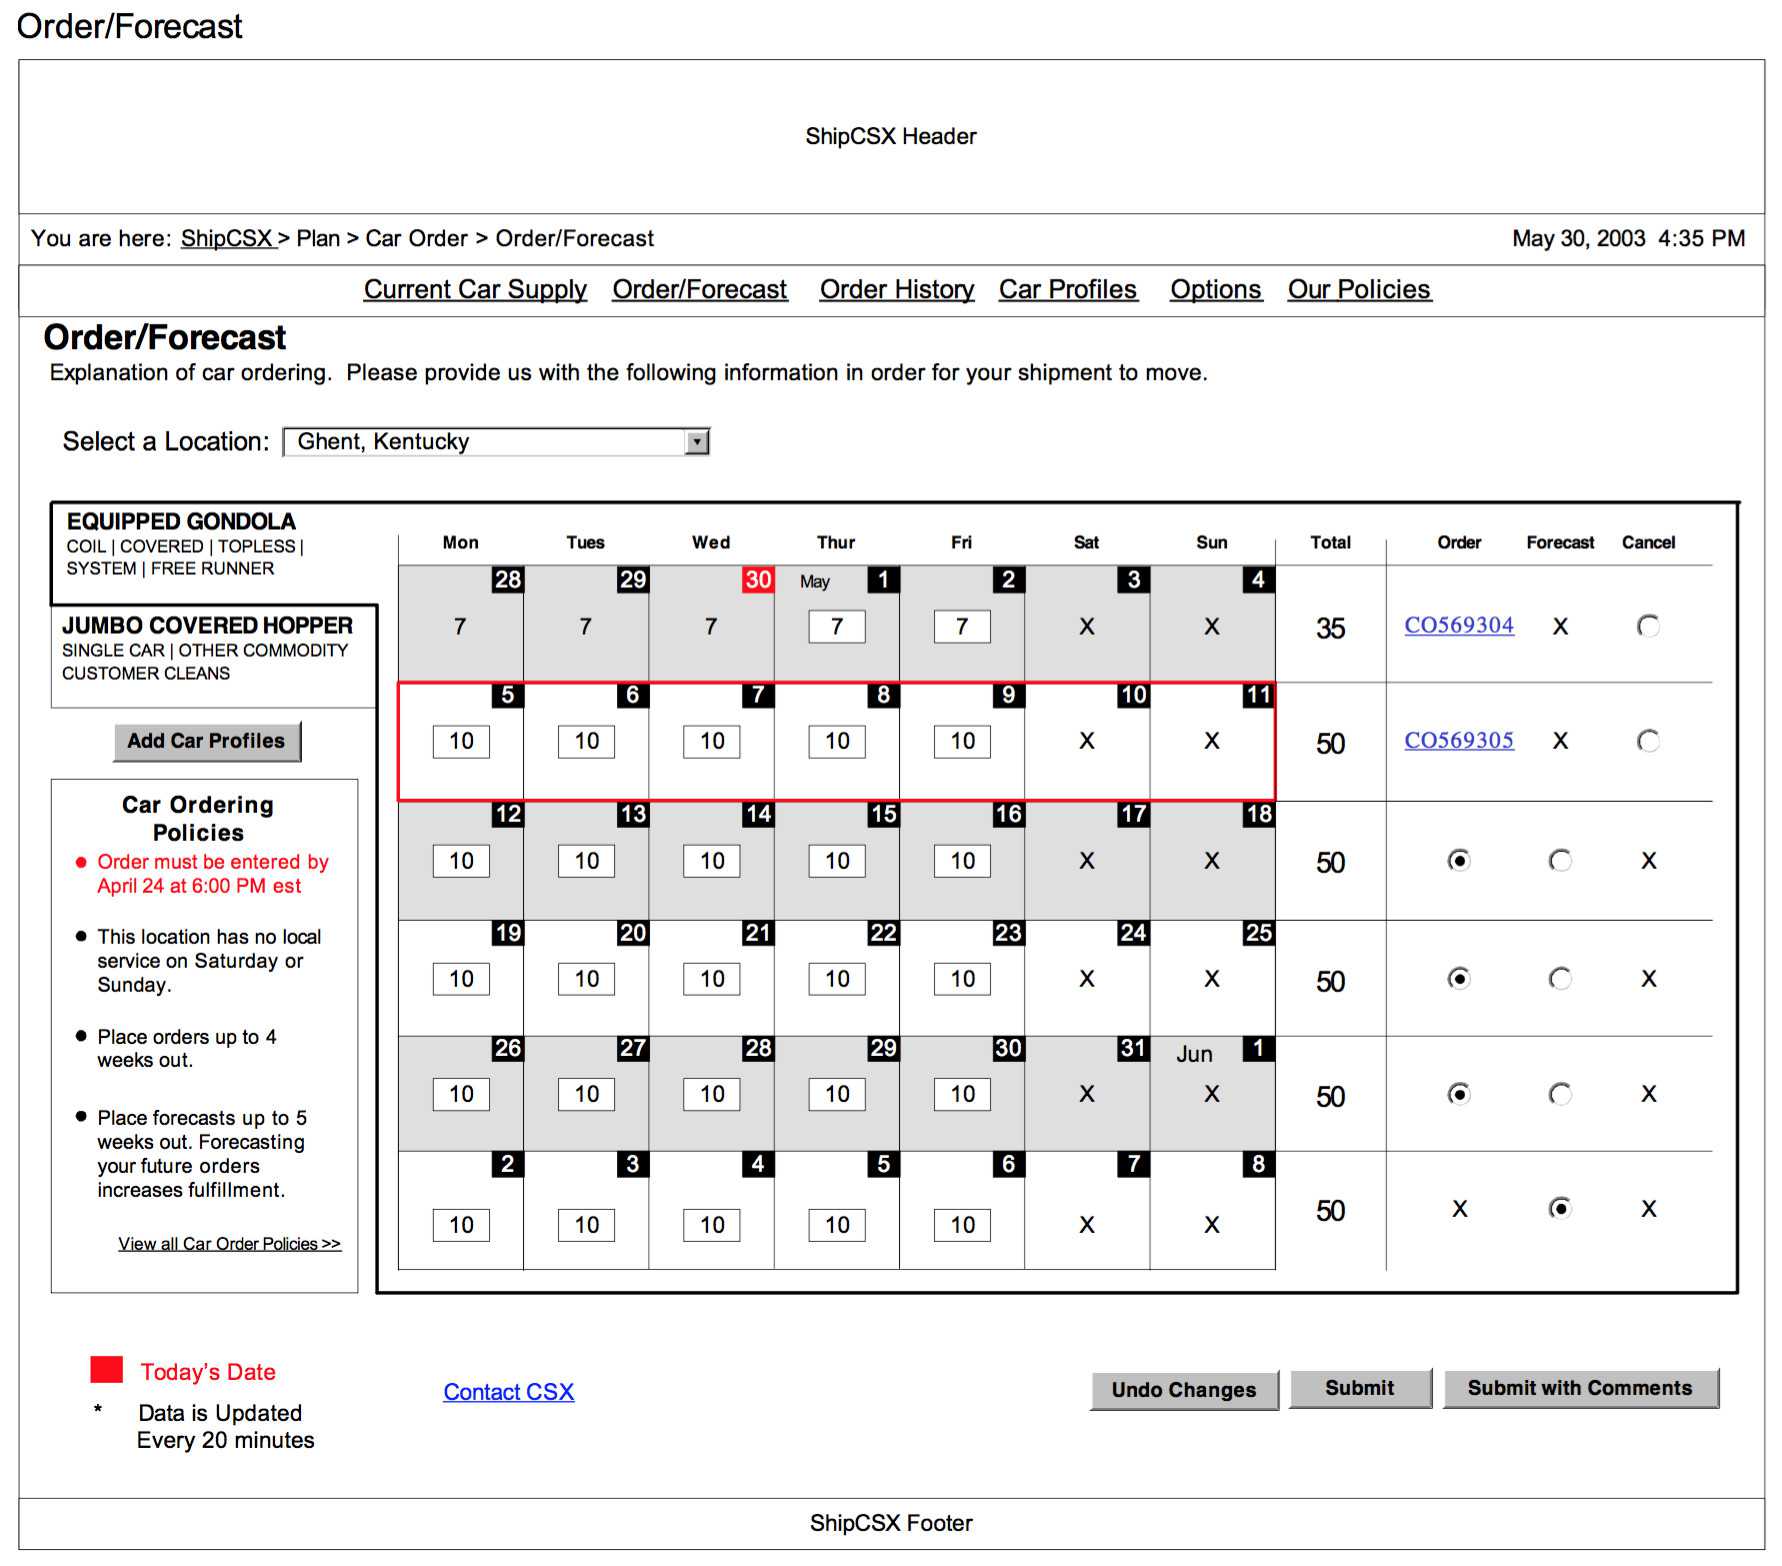The image size is (1782, 1566).
Task: Open the Select a Location dropdown arrow
Action: pyautogui.click(x=697, y=442)
